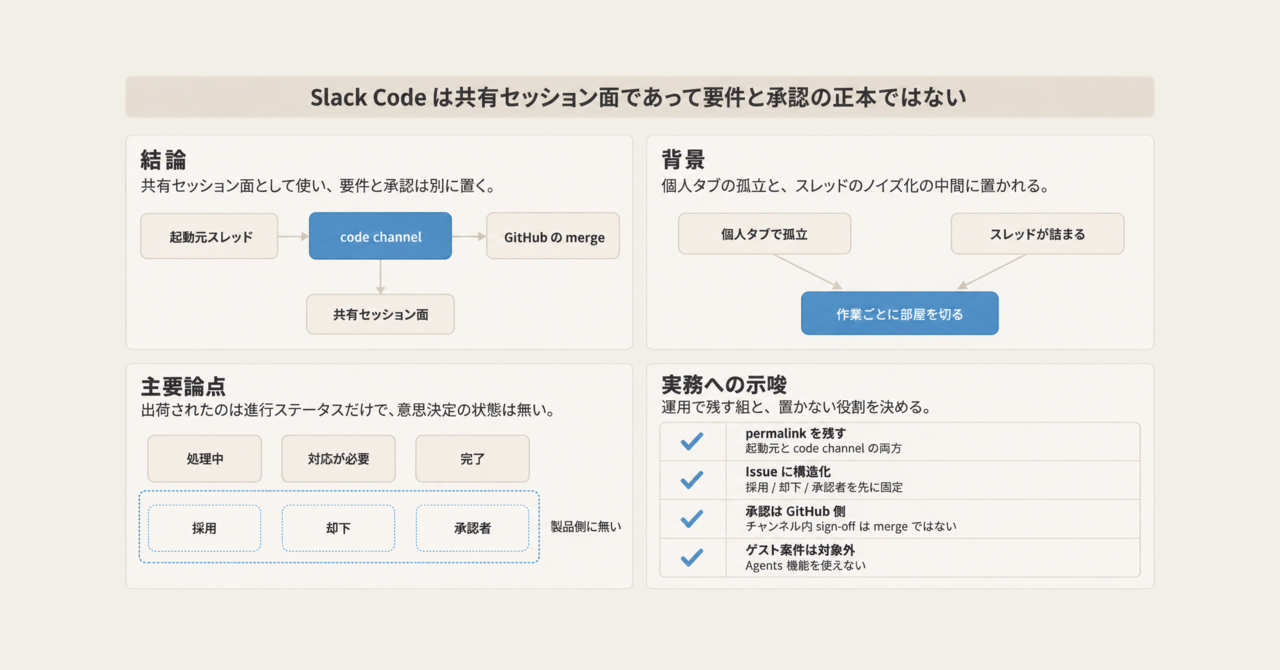Viewport: 1280px width, 670px height.
Task: Click the text 採用 / 却下 / 承認者を先に固定
Action: tap(825, 488)
